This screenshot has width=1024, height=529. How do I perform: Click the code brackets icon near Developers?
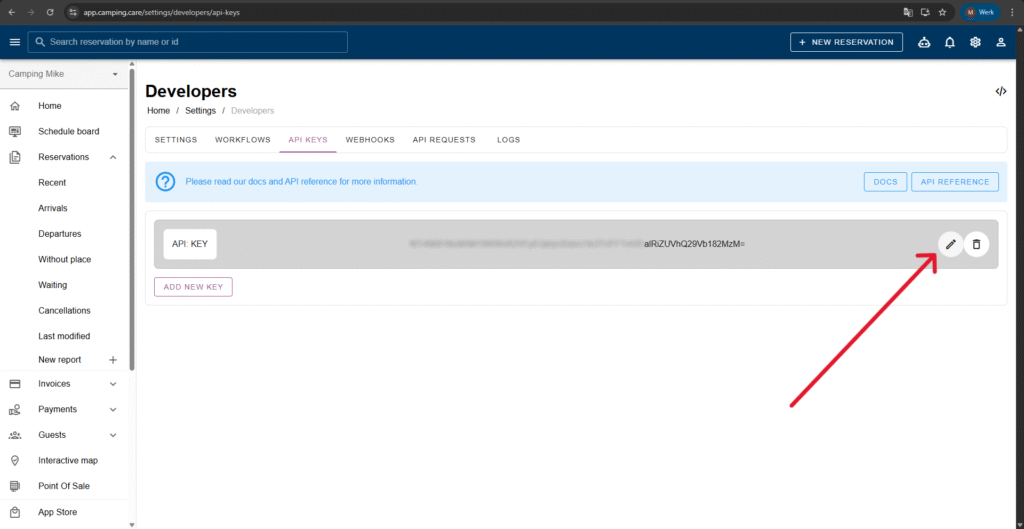coord(1000,91)
